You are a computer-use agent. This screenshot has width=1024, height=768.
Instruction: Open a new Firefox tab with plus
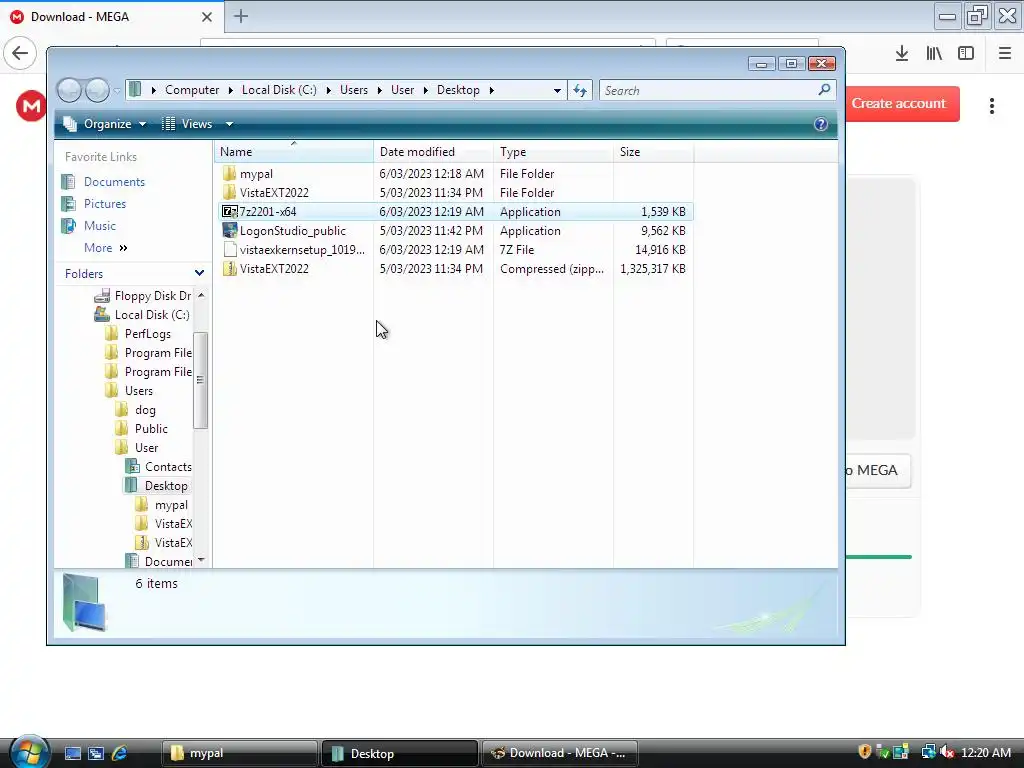pyautogui.click(x=241, y=16)
